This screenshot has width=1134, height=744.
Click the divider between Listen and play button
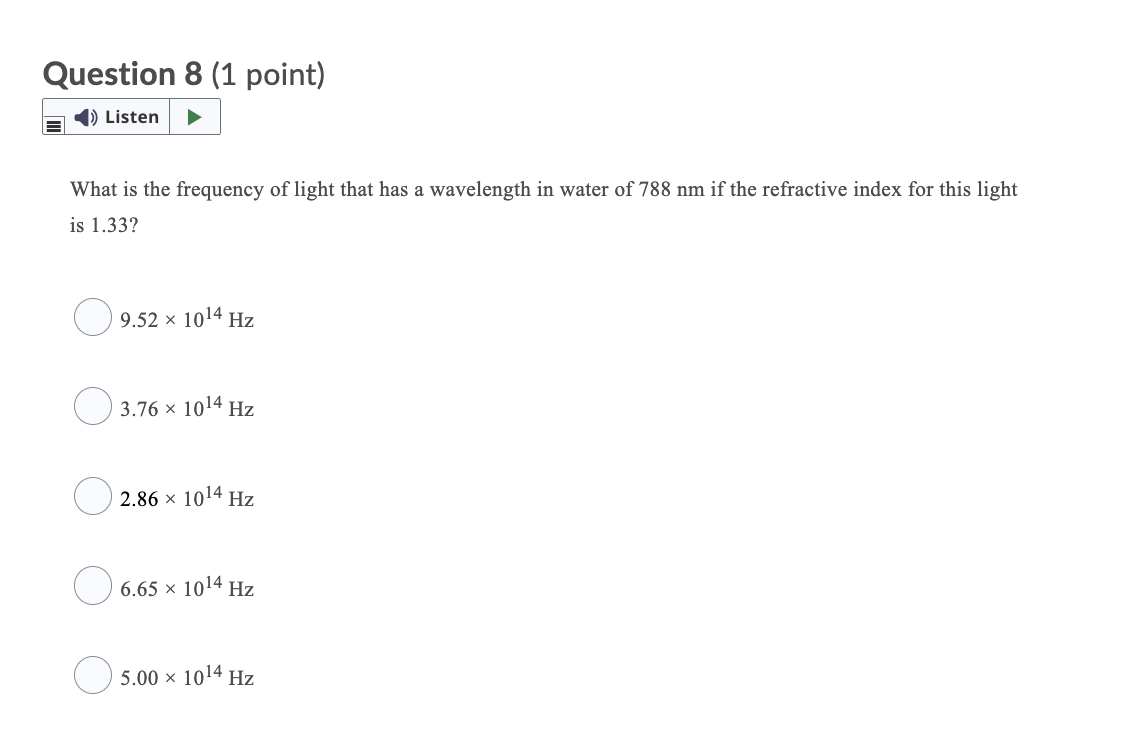(170, 117)
